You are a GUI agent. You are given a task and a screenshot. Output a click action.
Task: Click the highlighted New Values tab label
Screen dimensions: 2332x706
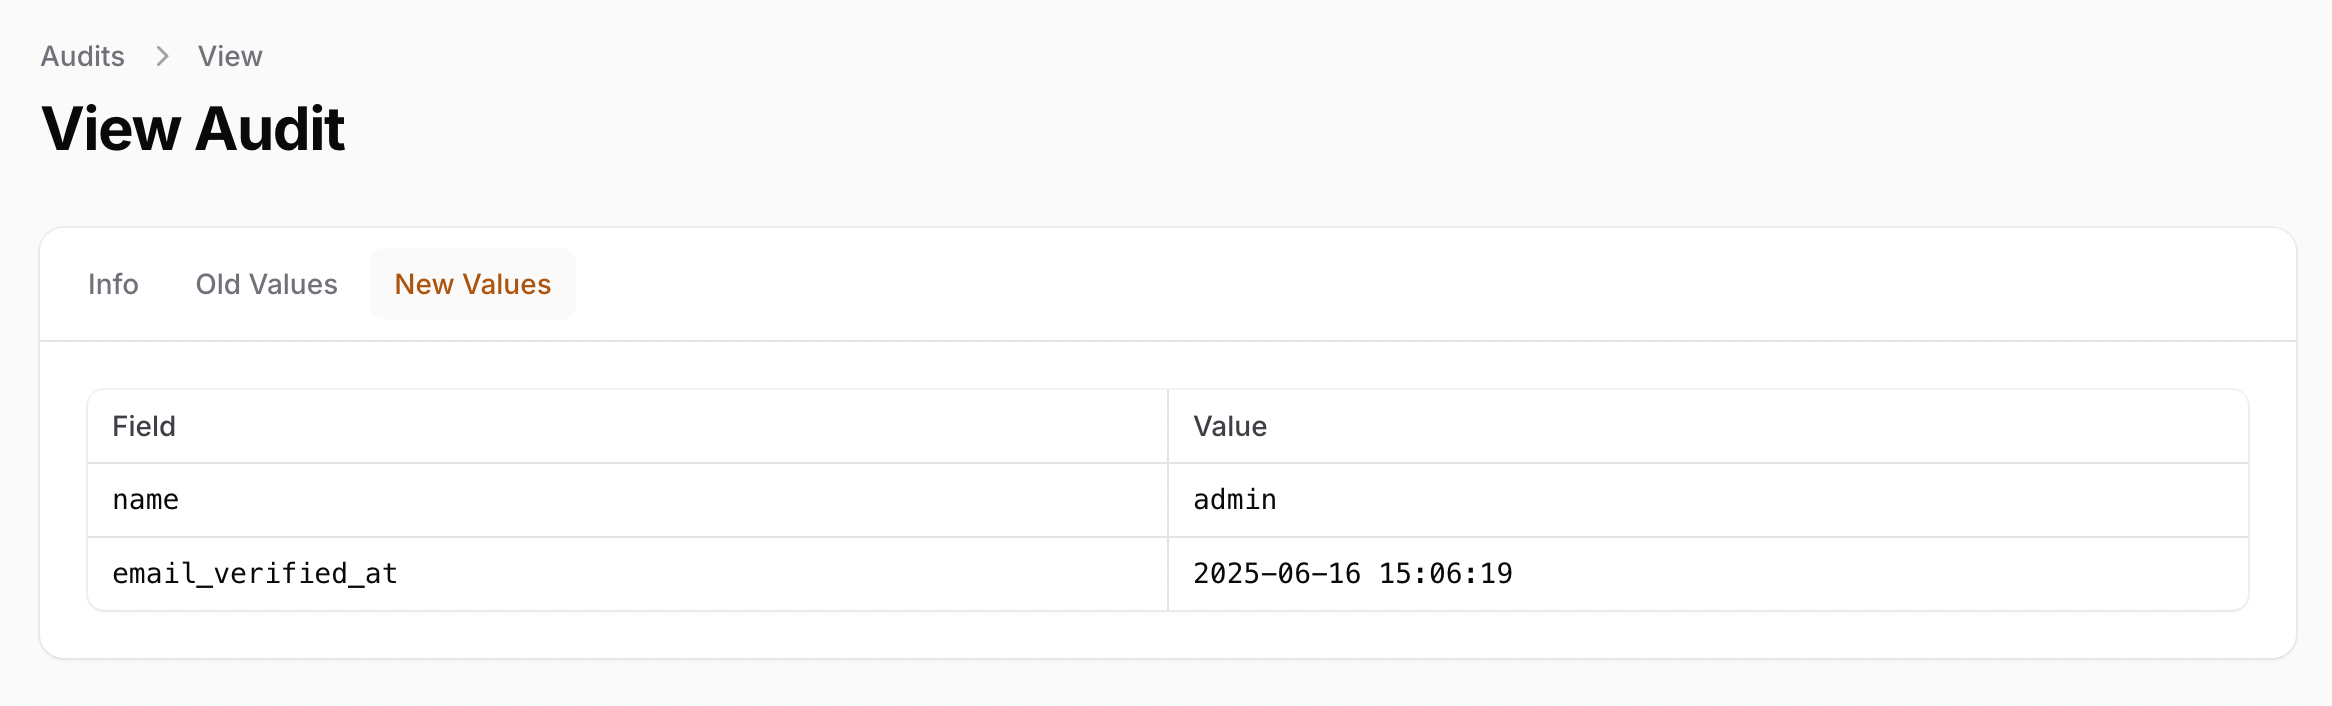coord(472,284)
